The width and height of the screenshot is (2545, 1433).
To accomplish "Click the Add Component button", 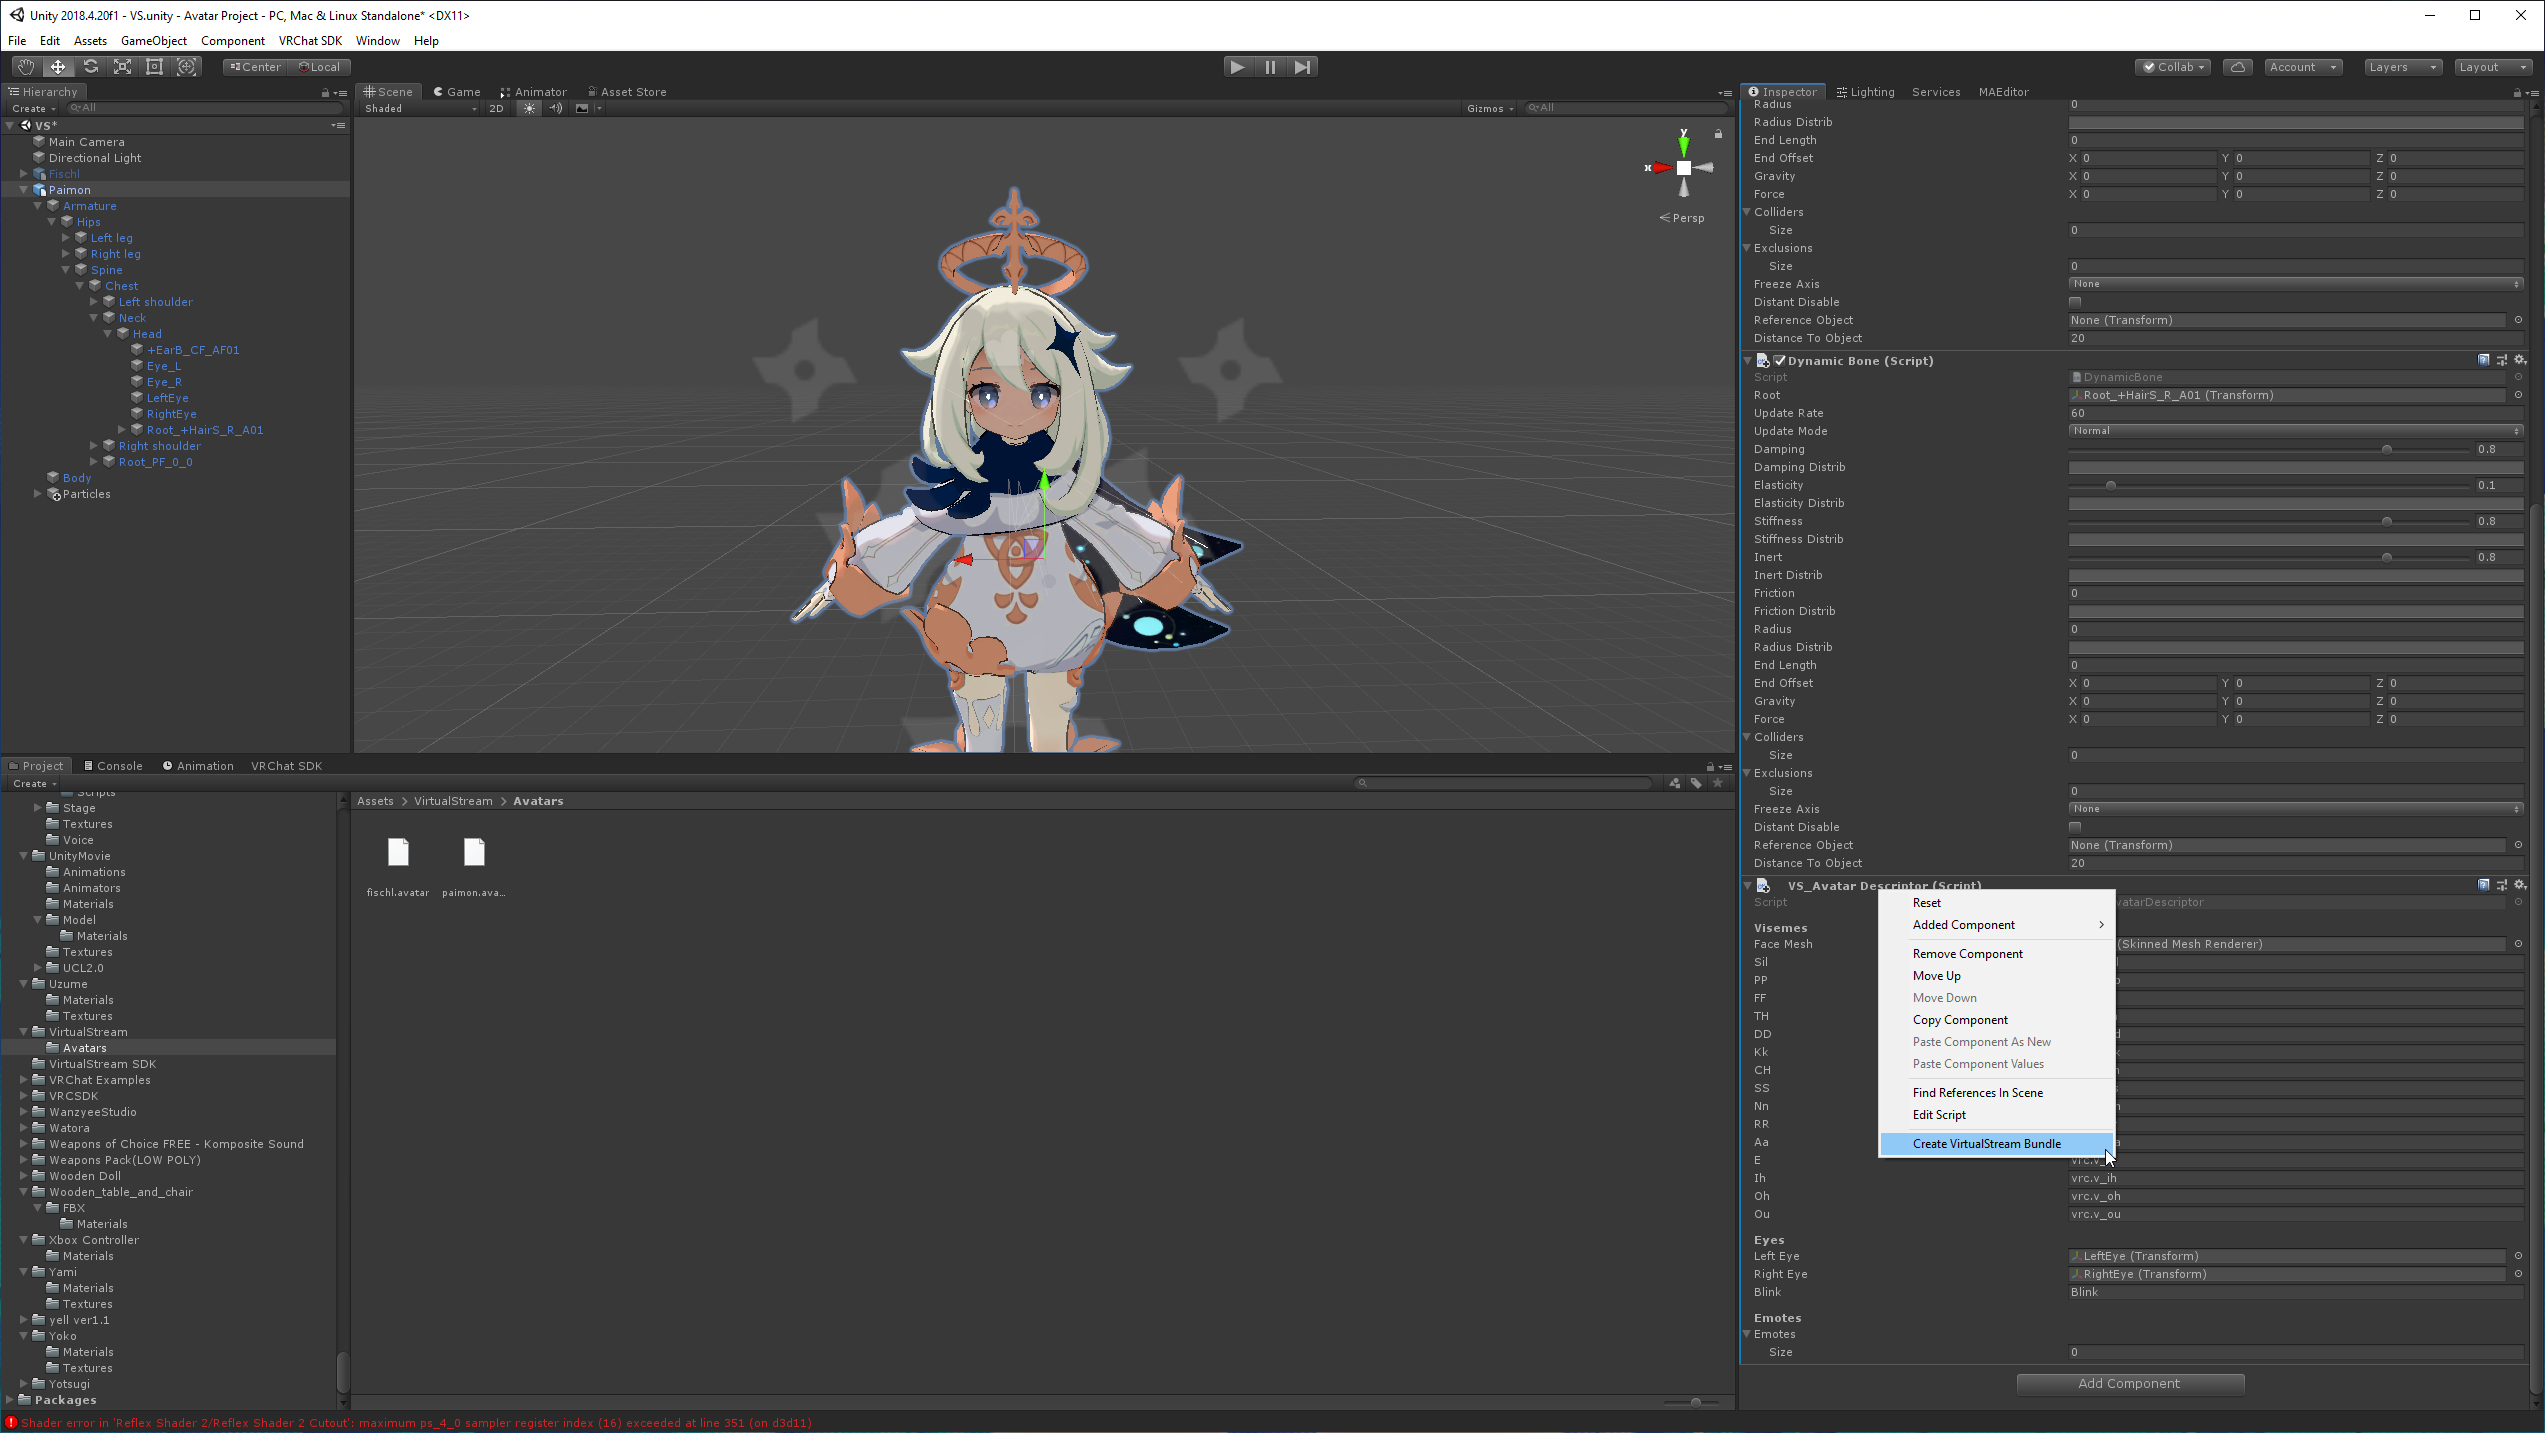I will (x=2129, y=1384).
